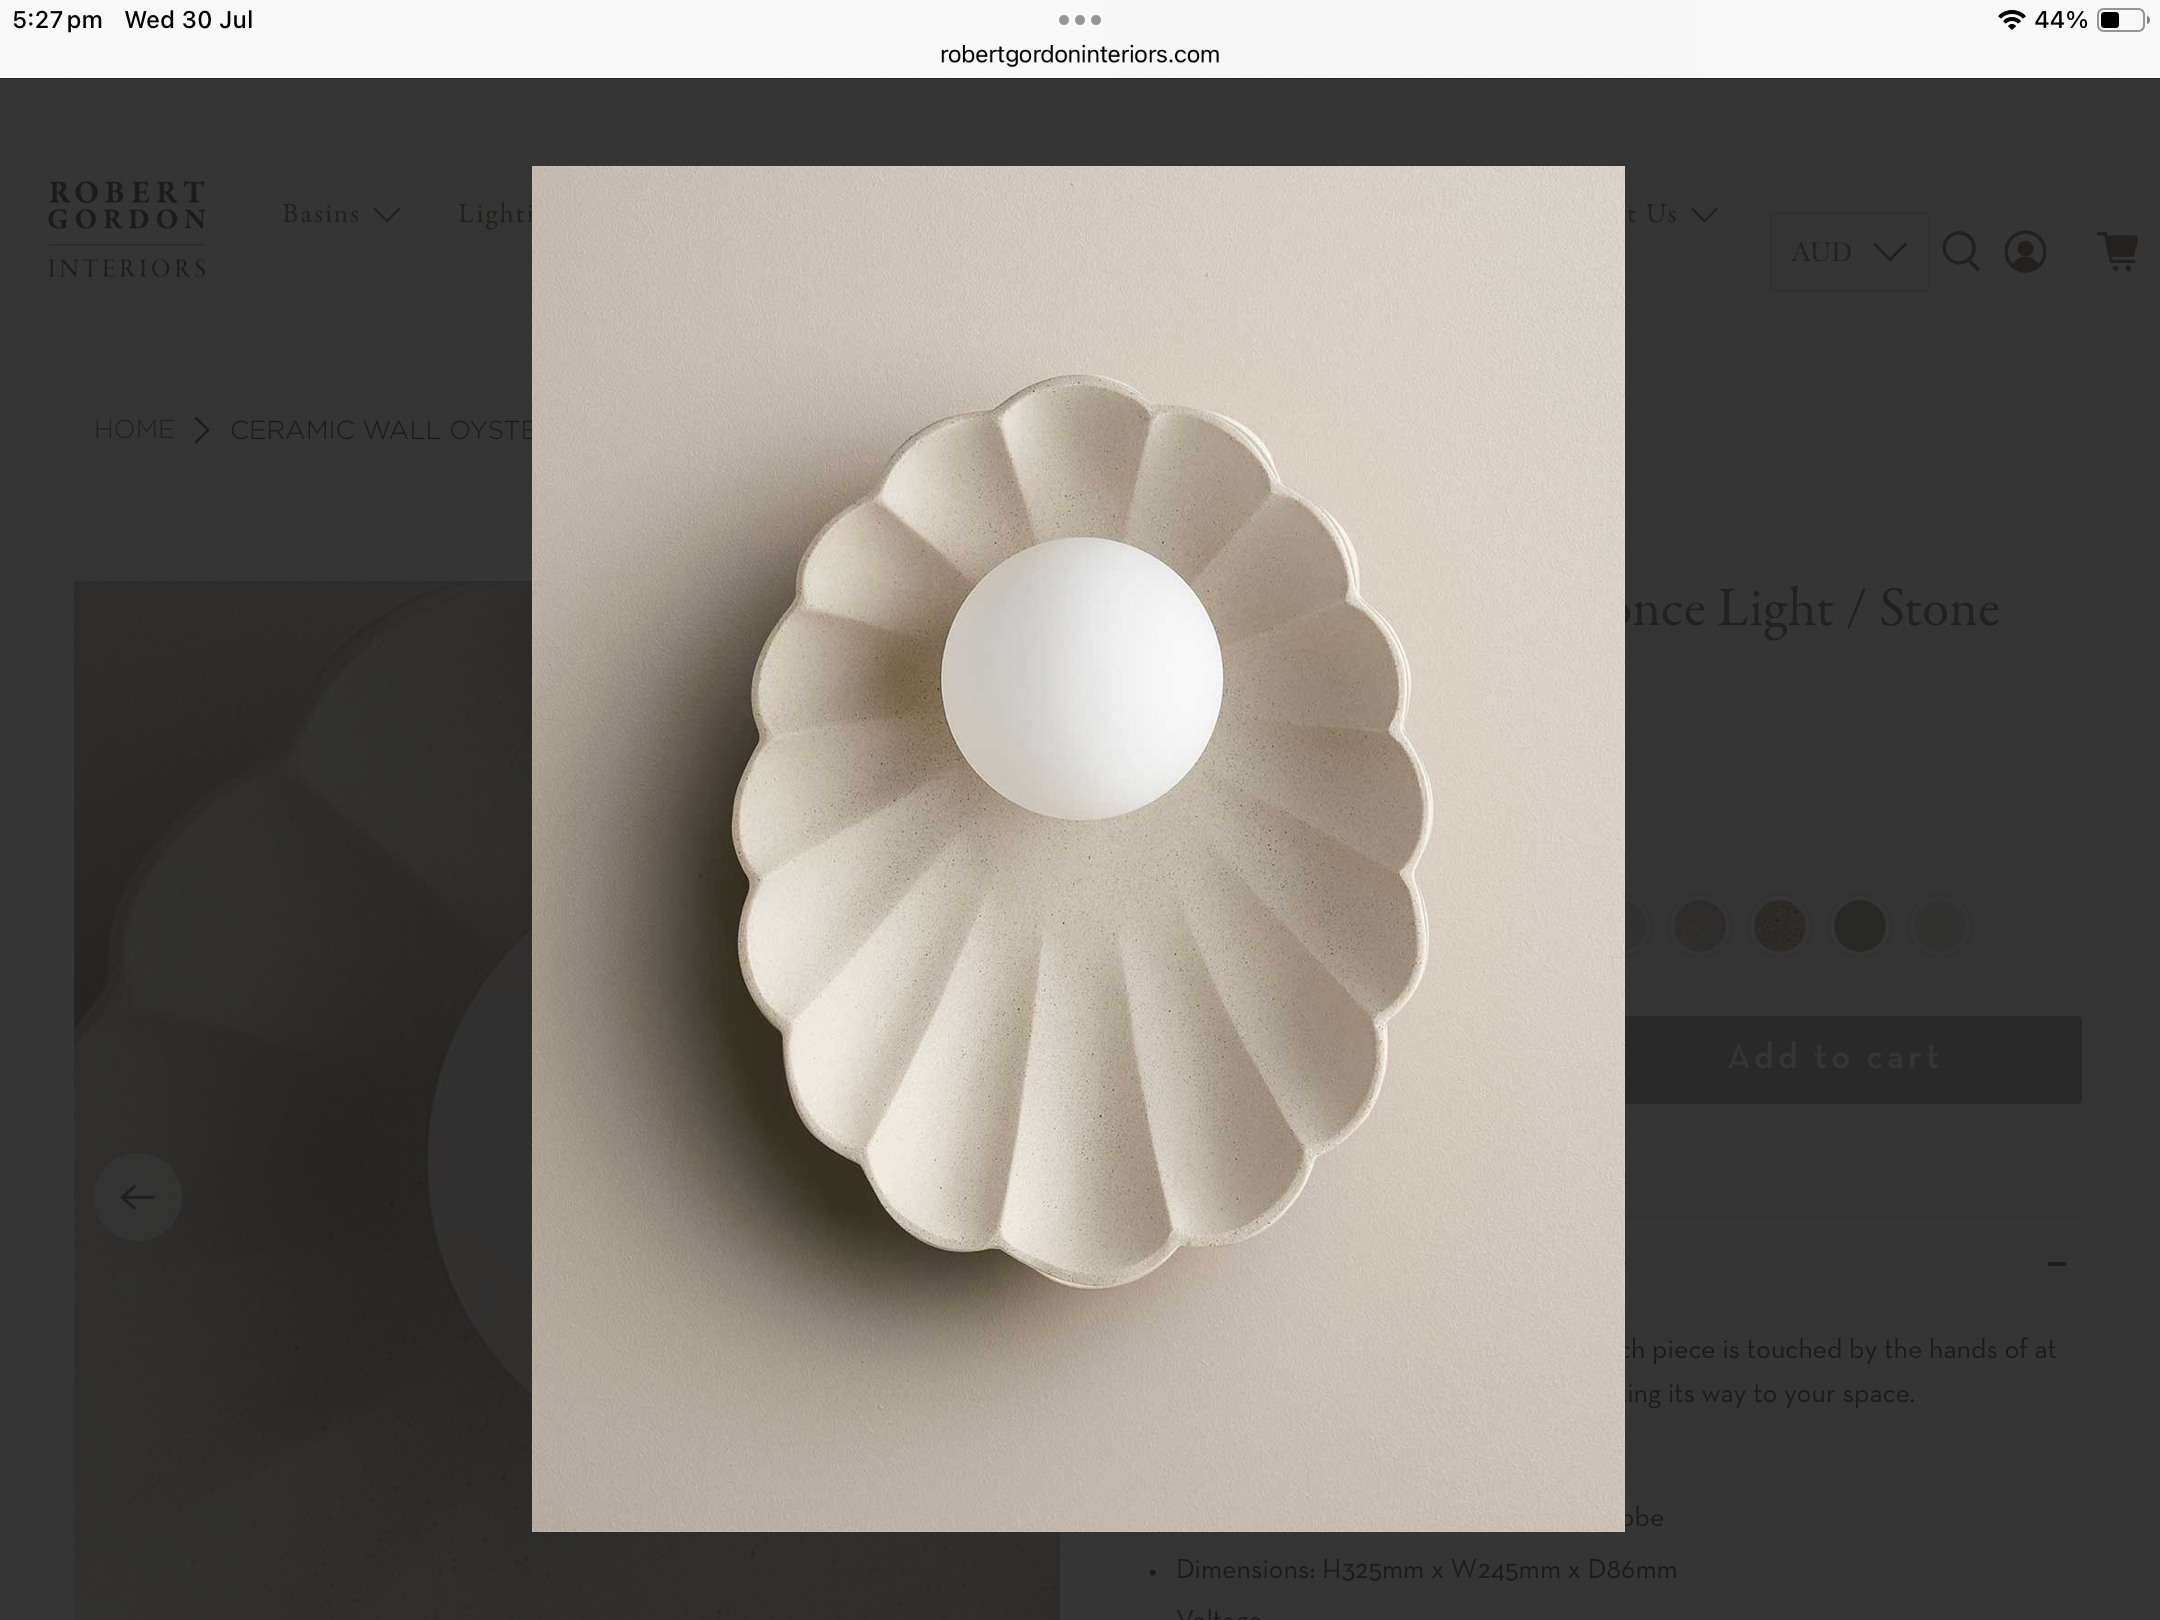Select the reddish-brown colour swatch
This screenshot has height=1620, width=2160.
pos(1780,926)
